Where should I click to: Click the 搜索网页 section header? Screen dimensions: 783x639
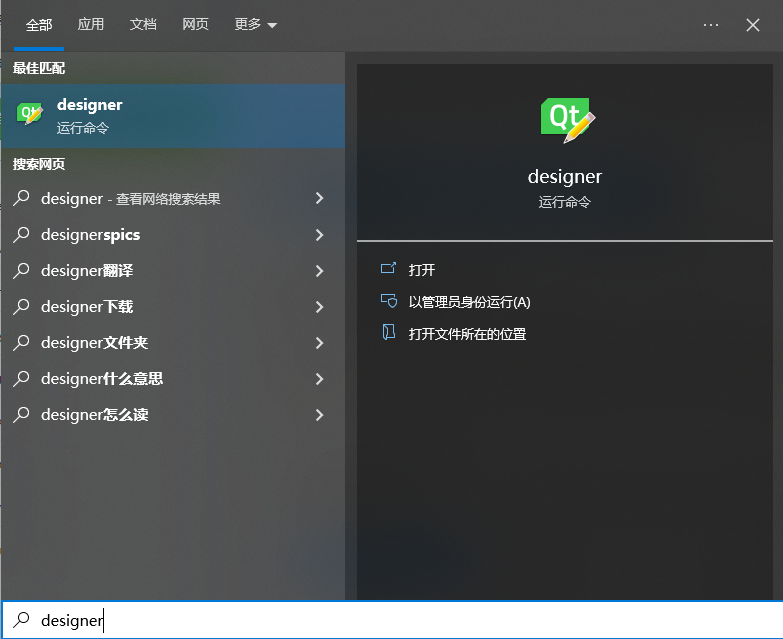coord(39,164)
